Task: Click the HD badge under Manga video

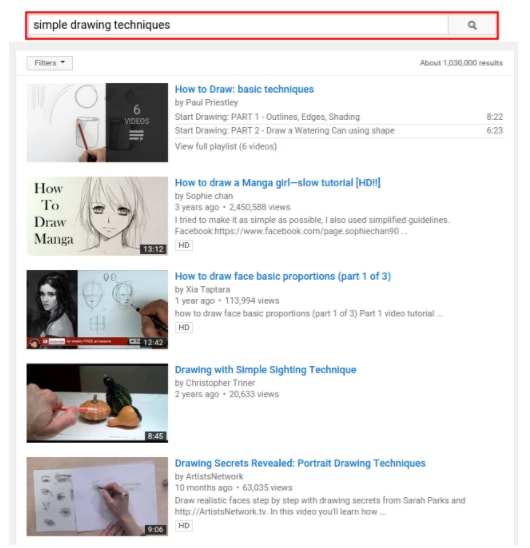Action: click(184, 245)
